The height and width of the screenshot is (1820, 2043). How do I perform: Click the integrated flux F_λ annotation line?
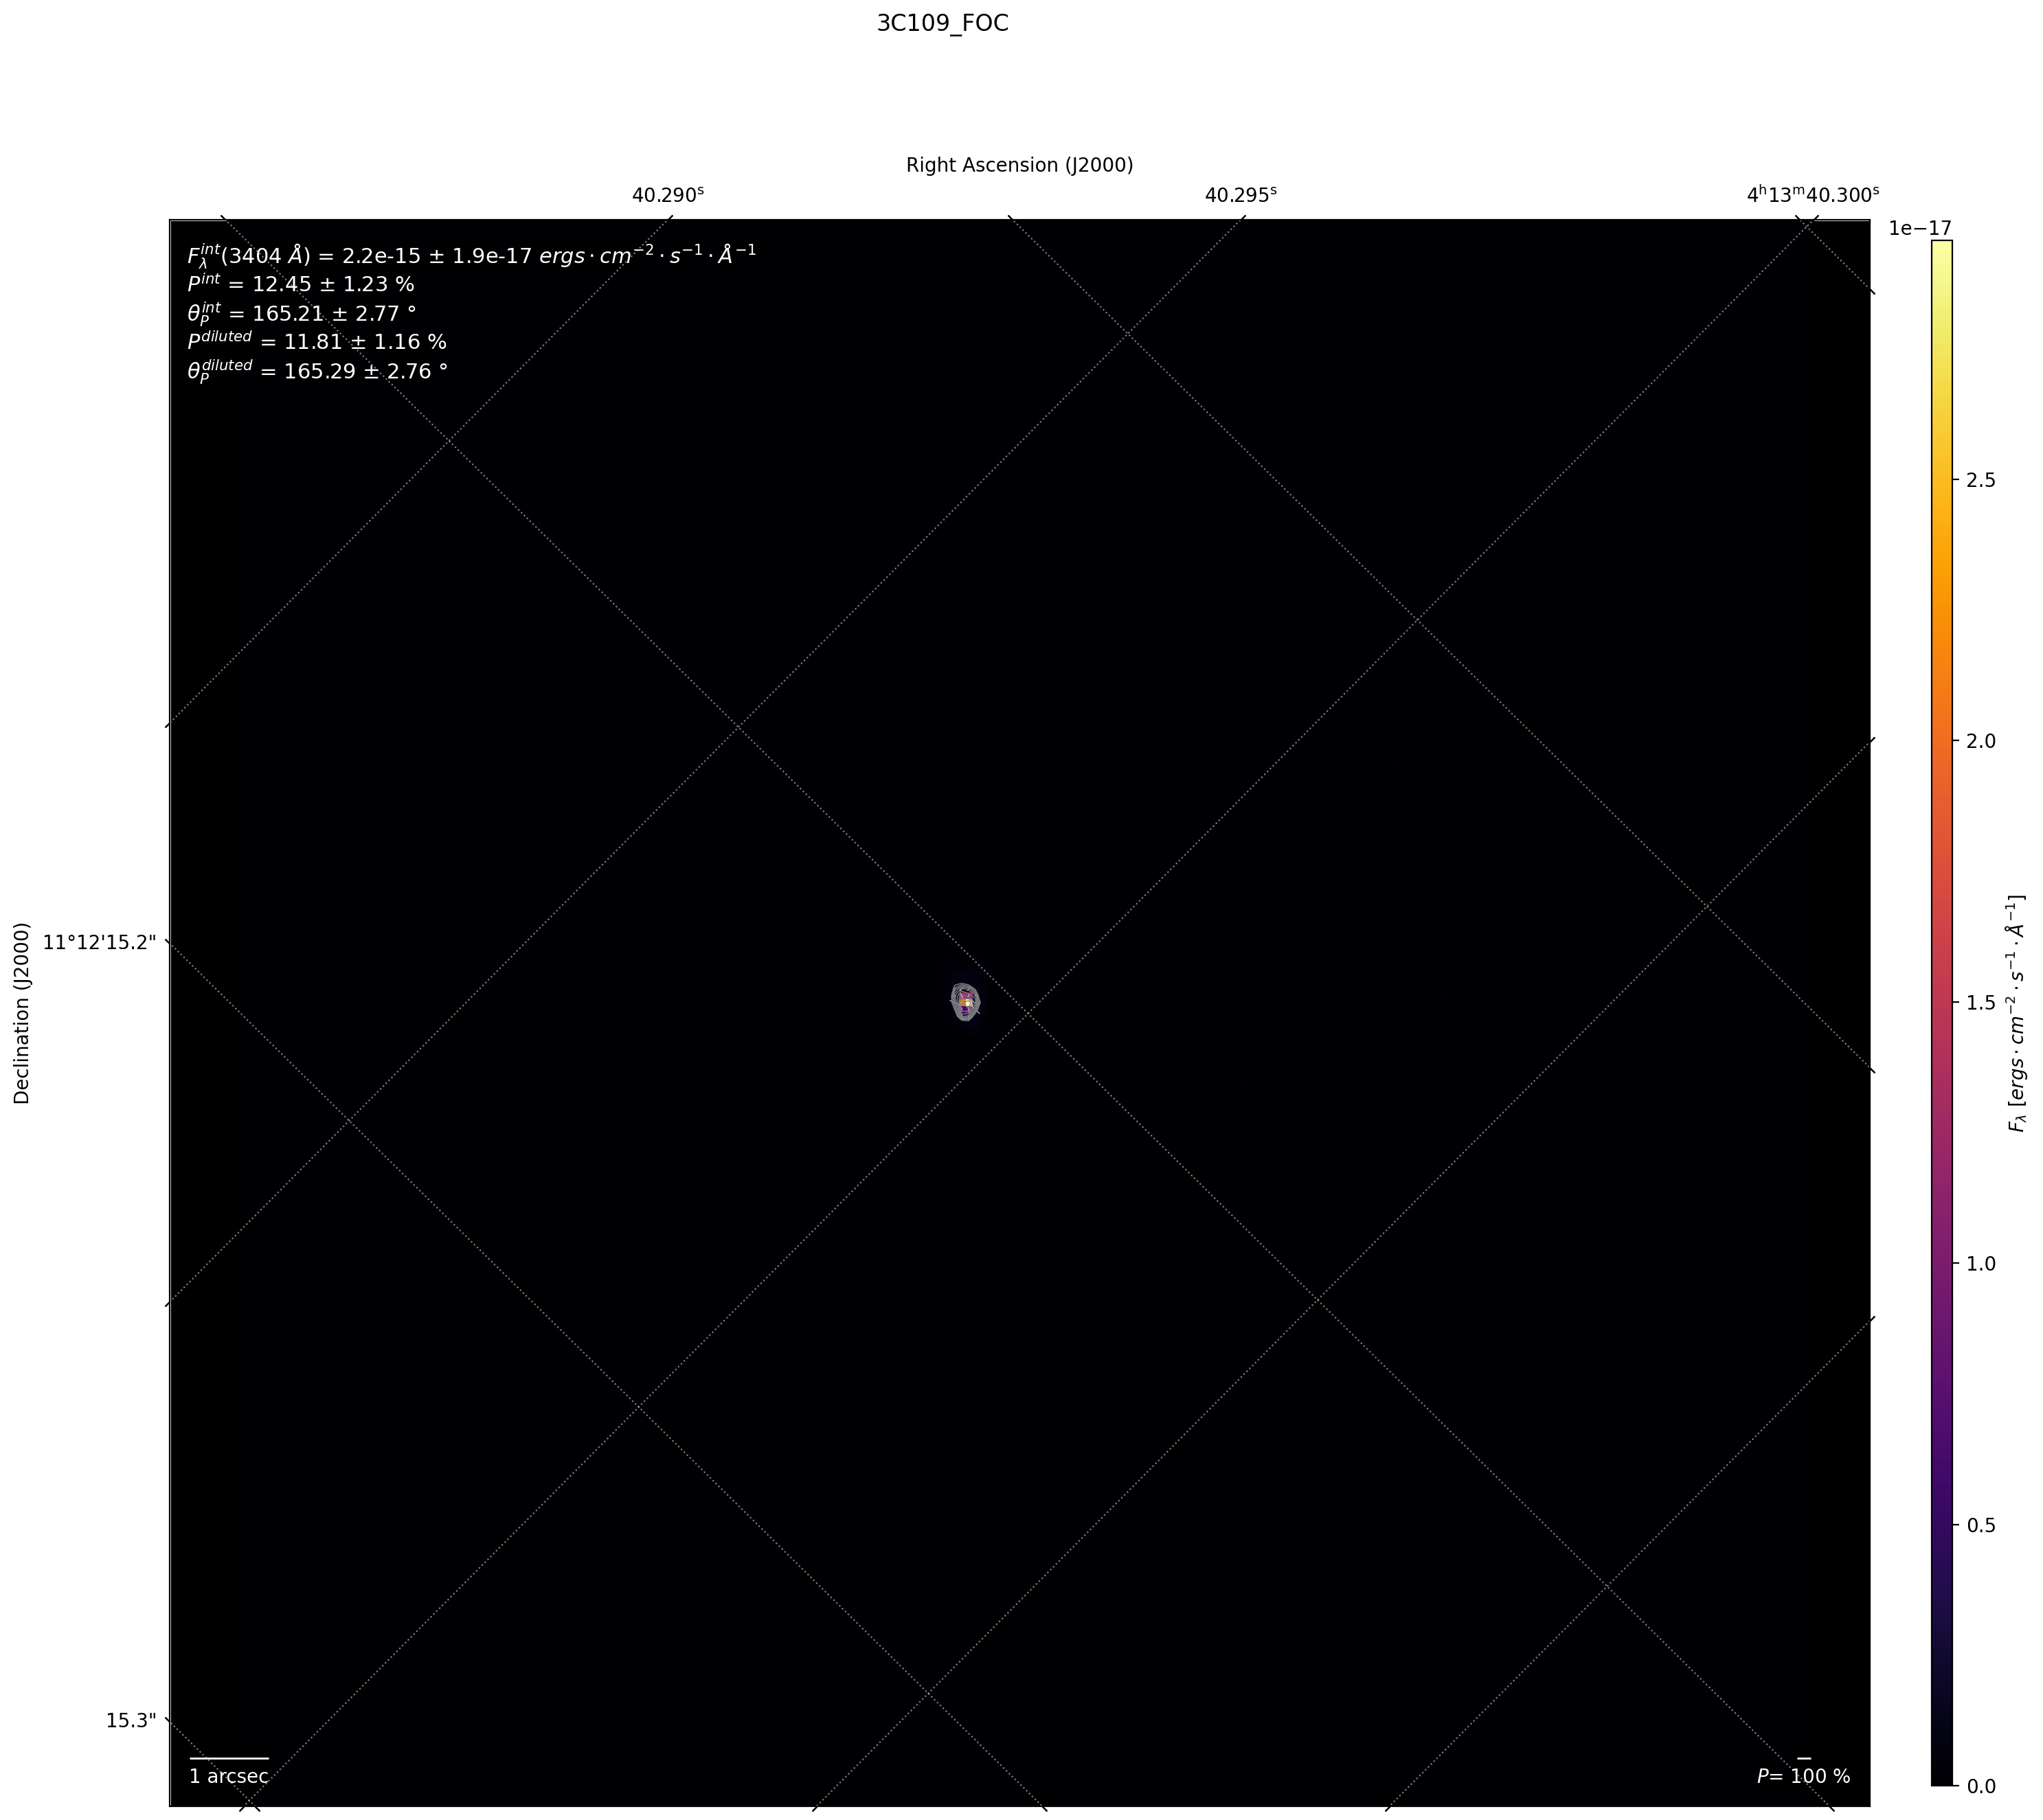pos(471,256)
